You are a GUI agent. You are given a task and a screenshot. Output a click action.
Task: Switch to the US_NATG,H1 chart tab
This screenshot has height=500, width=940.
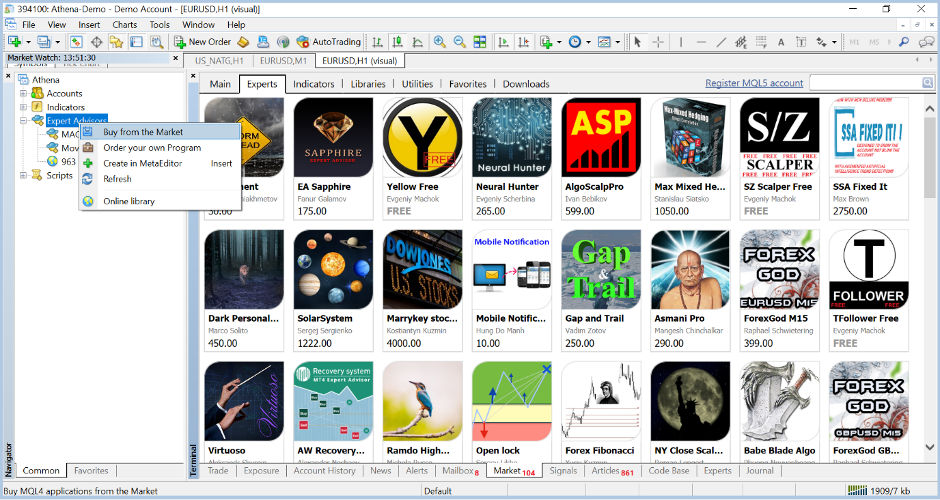(219, 61)
